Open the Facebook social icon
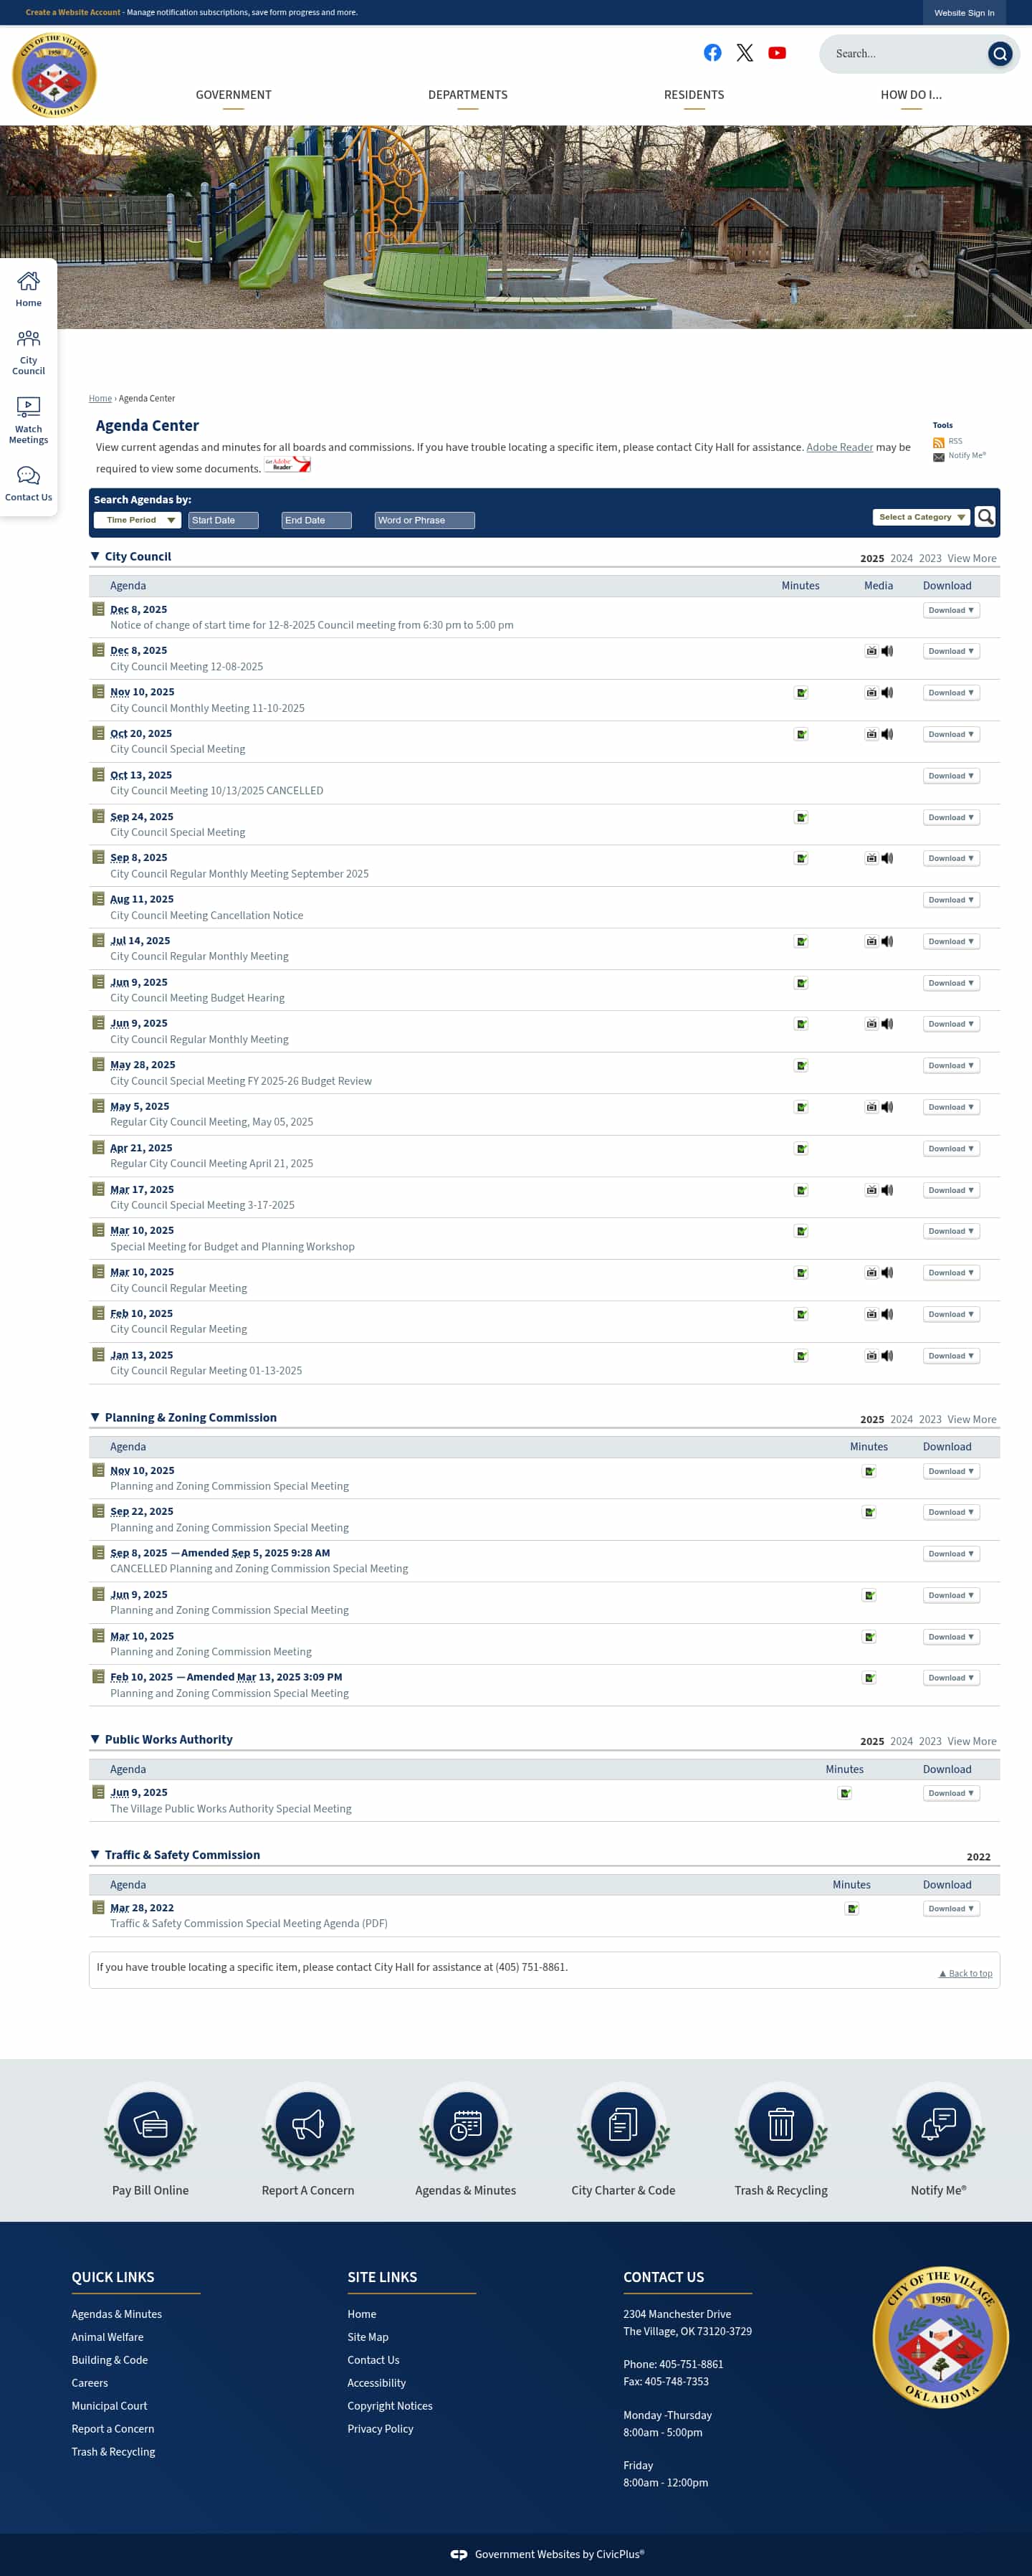 712,53
